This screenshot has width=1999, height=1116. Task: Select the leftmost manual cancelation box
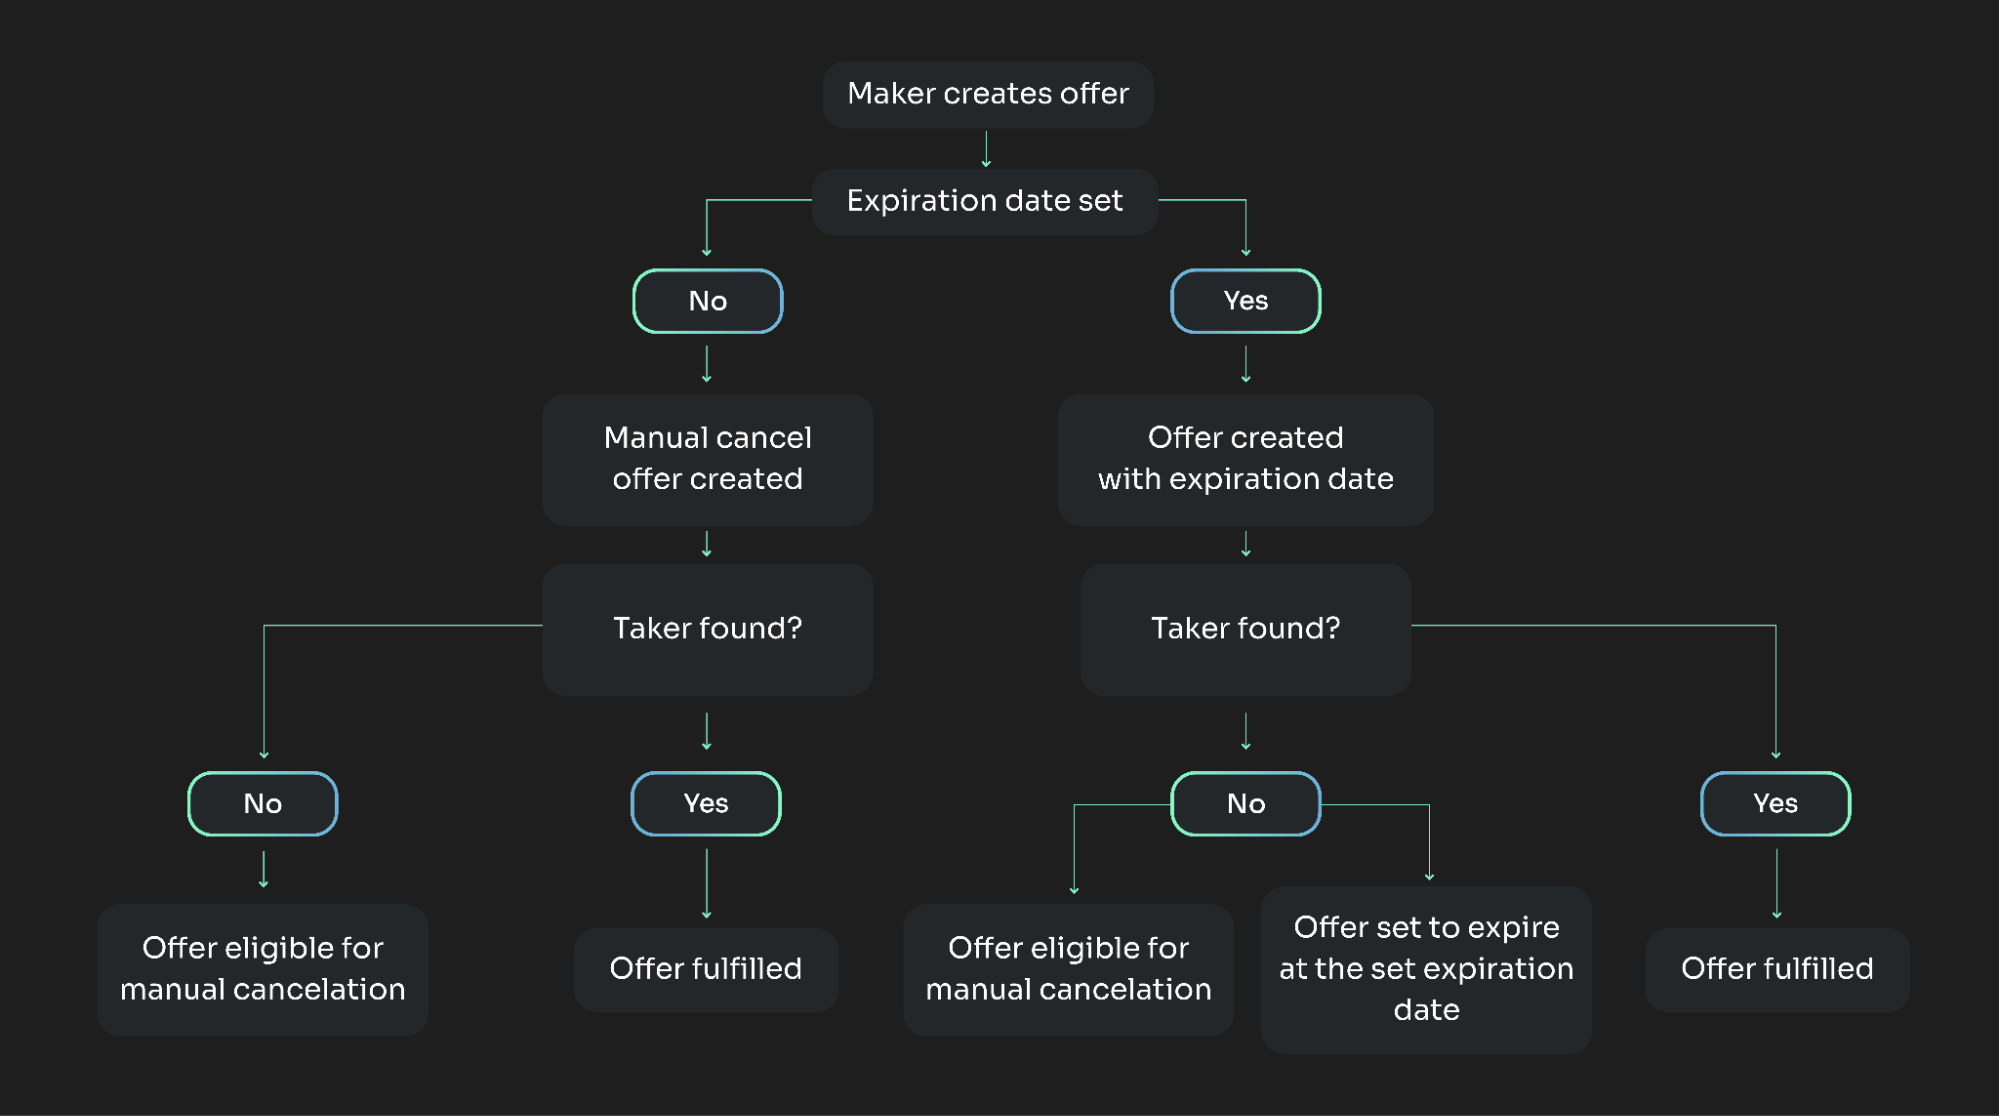[x=263, y=969]
